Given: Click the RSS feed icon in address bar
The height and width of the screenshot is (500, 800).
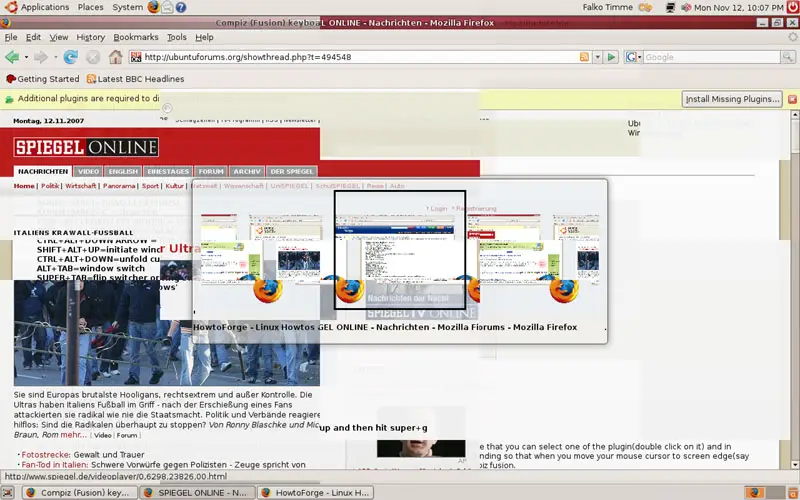Looking at the screenshot, I should coord(584,57).
